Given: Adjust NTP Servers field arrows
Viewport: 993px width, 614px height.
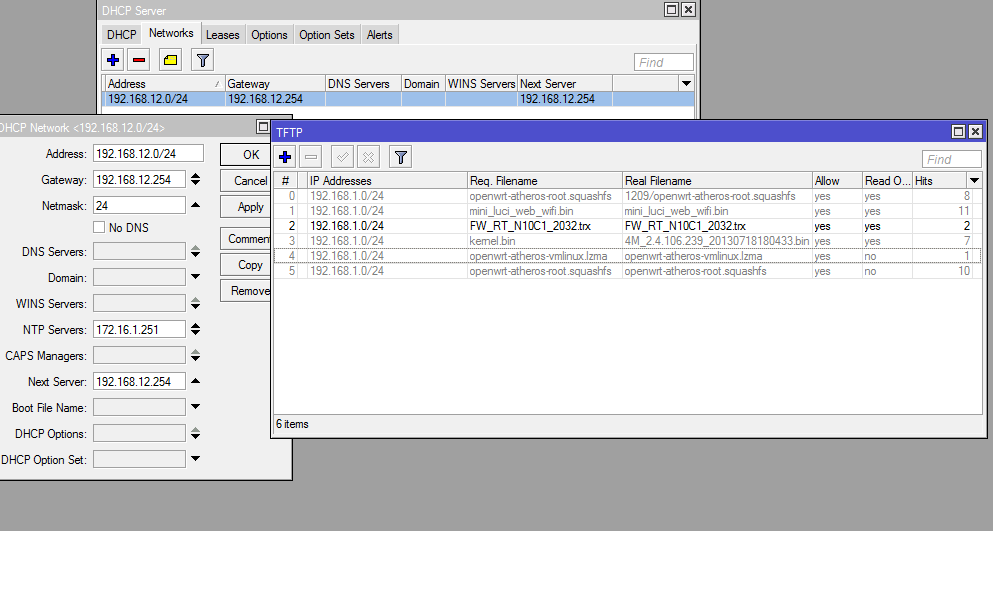Looking at the screenshot, I should click(x=196, y=329).
